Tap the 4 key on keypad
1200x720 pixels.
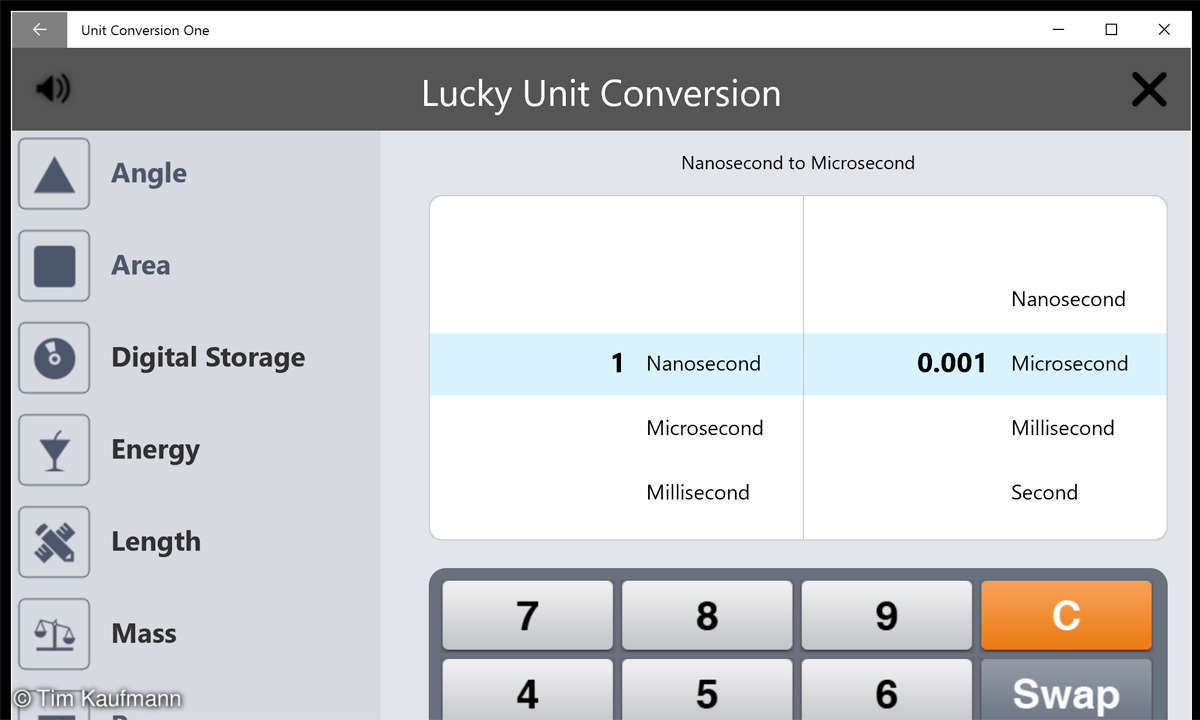(528, 690)
